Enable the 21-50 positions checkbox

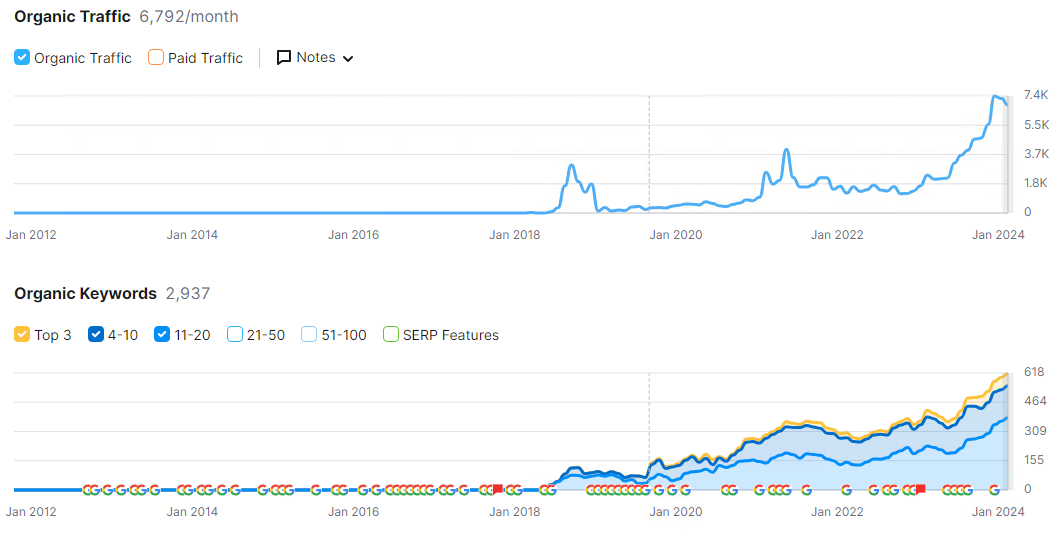click(235, 334)
